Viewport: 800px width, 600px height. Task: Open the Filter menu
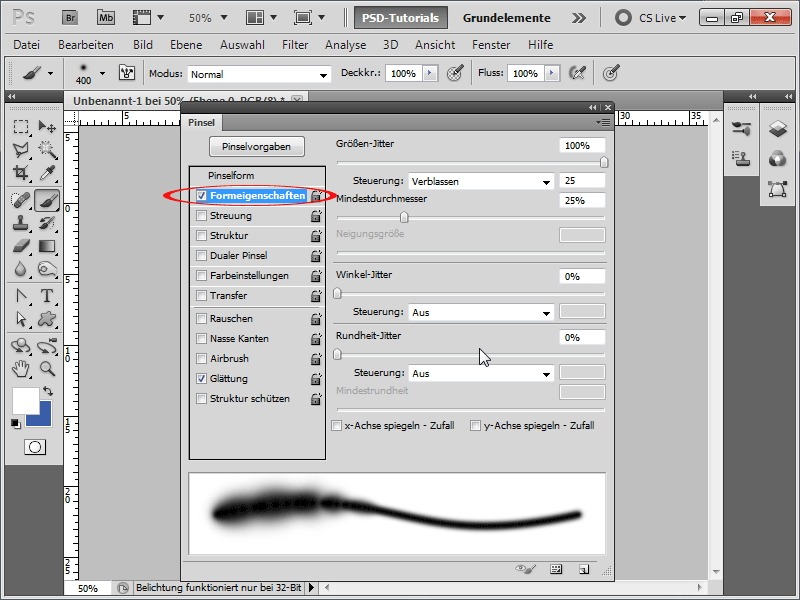click(x=295, y=45)
